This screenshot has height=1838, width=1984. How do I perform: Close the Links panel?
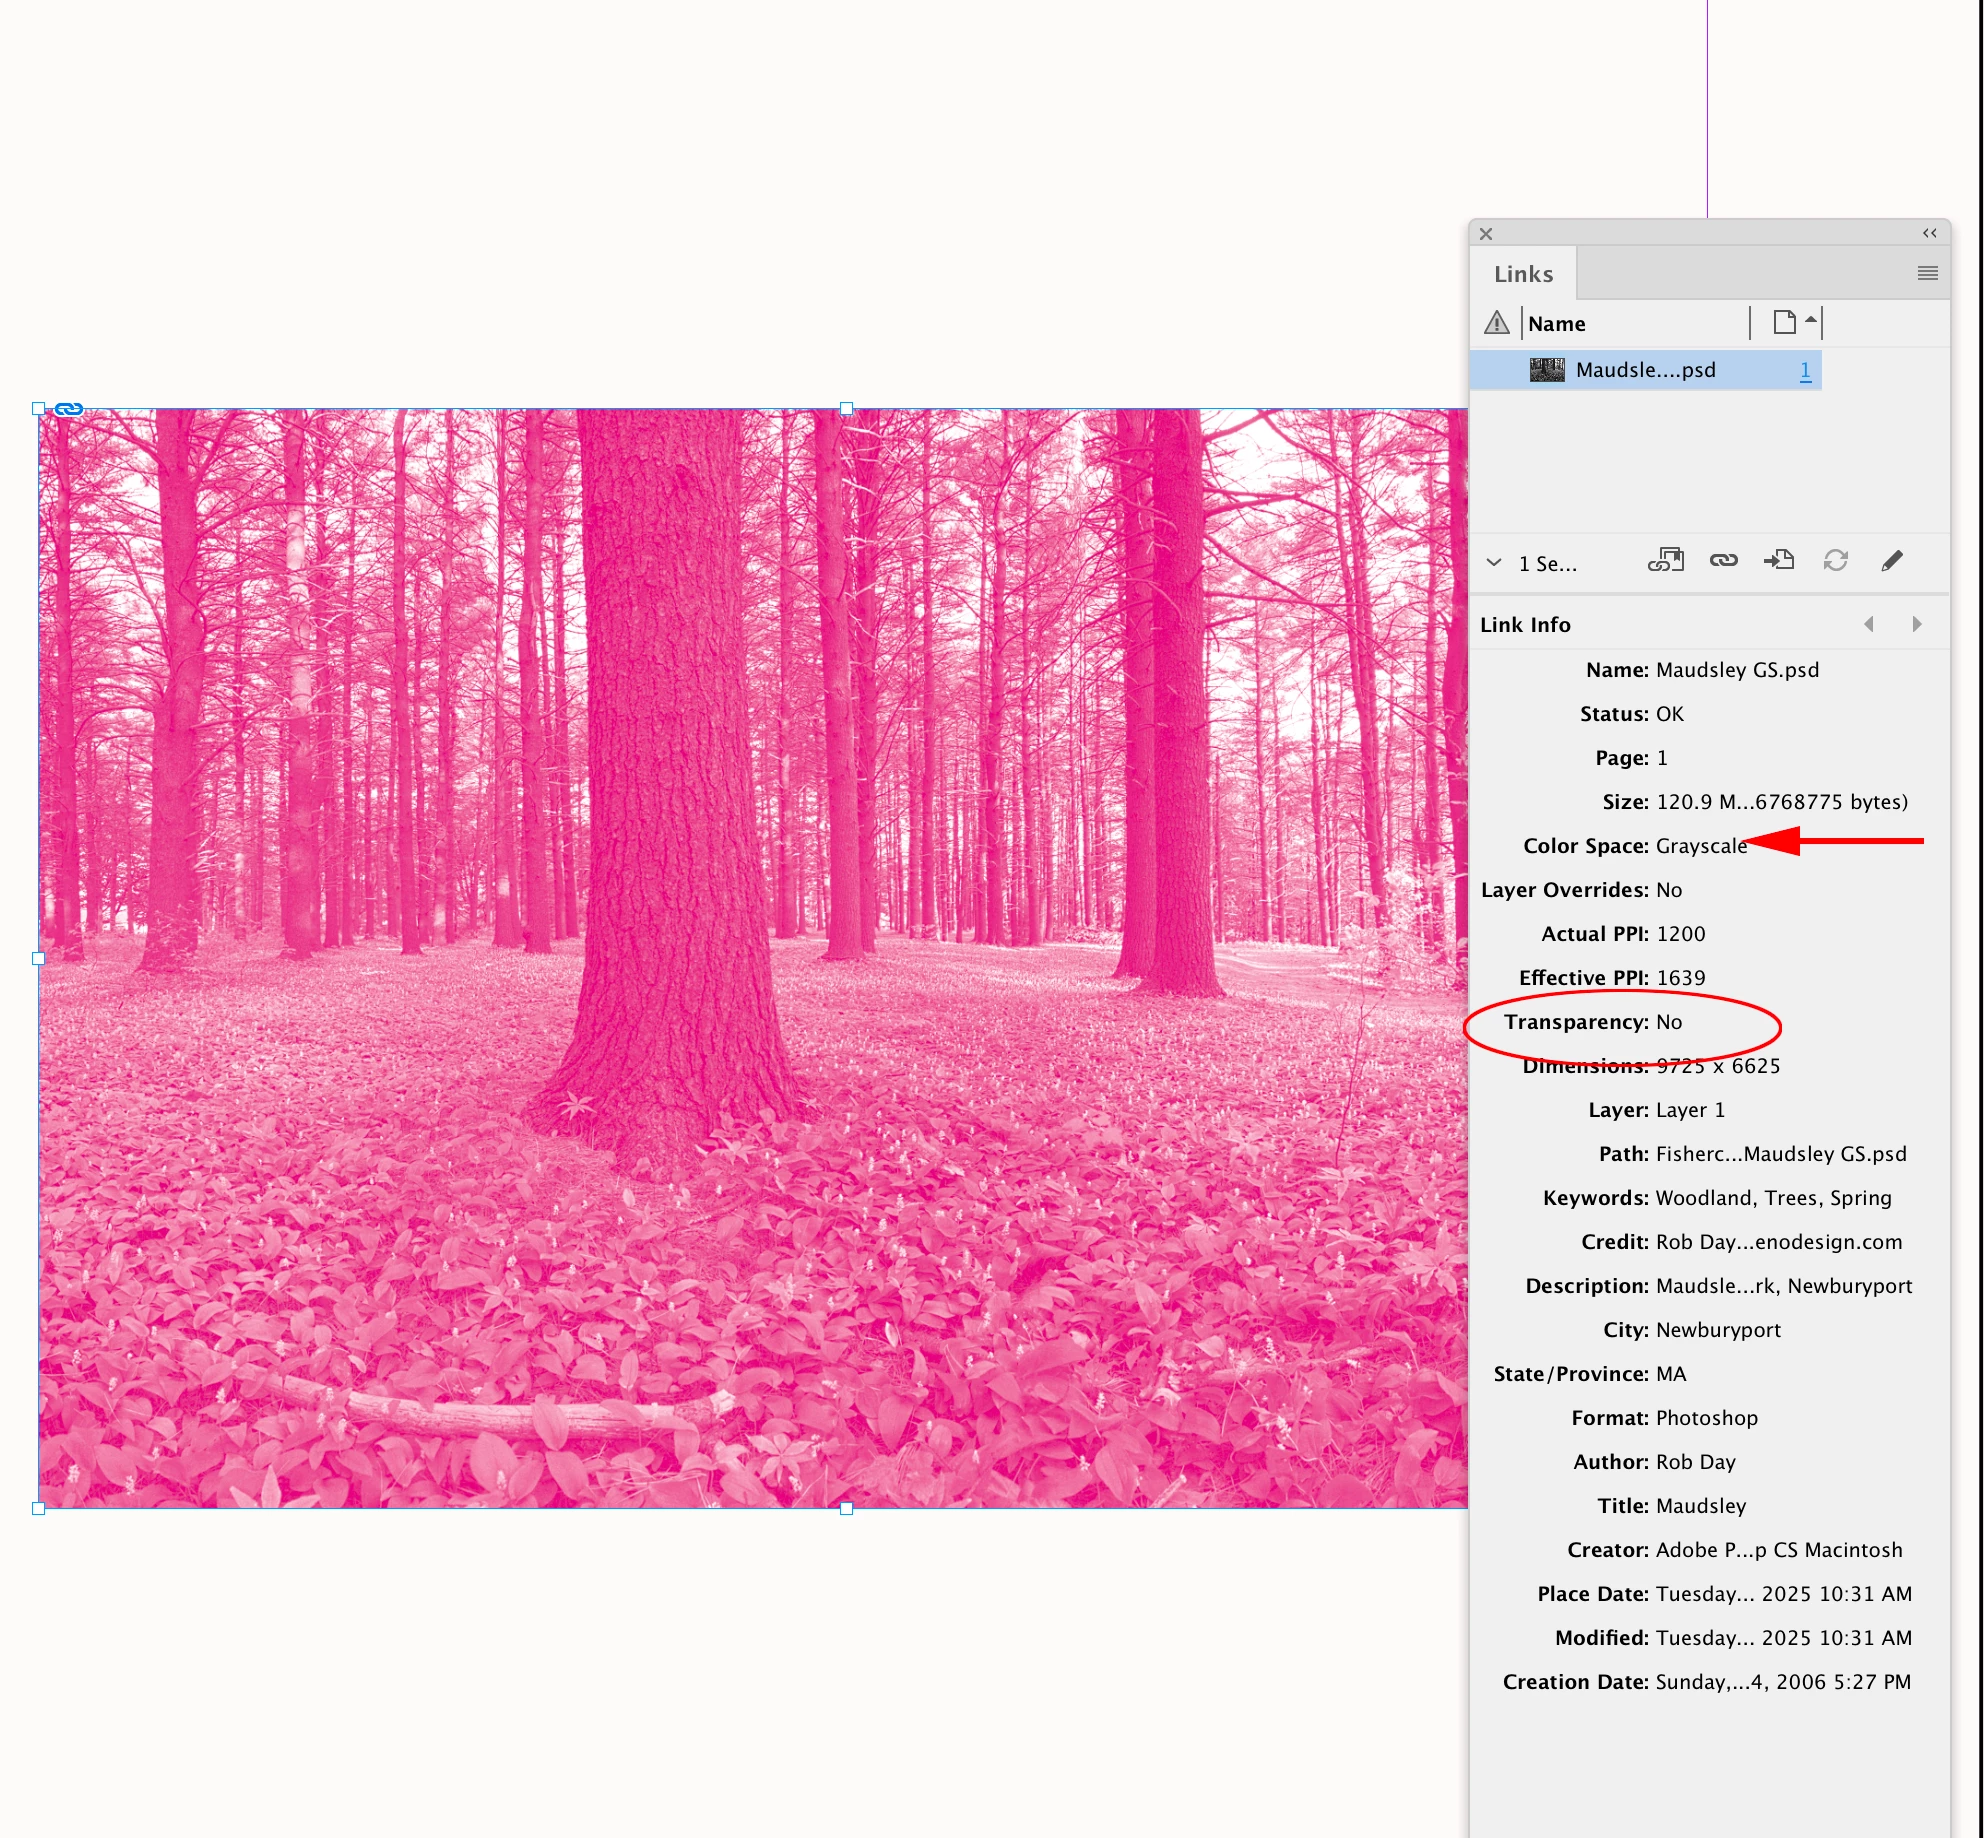[1486, 234]
